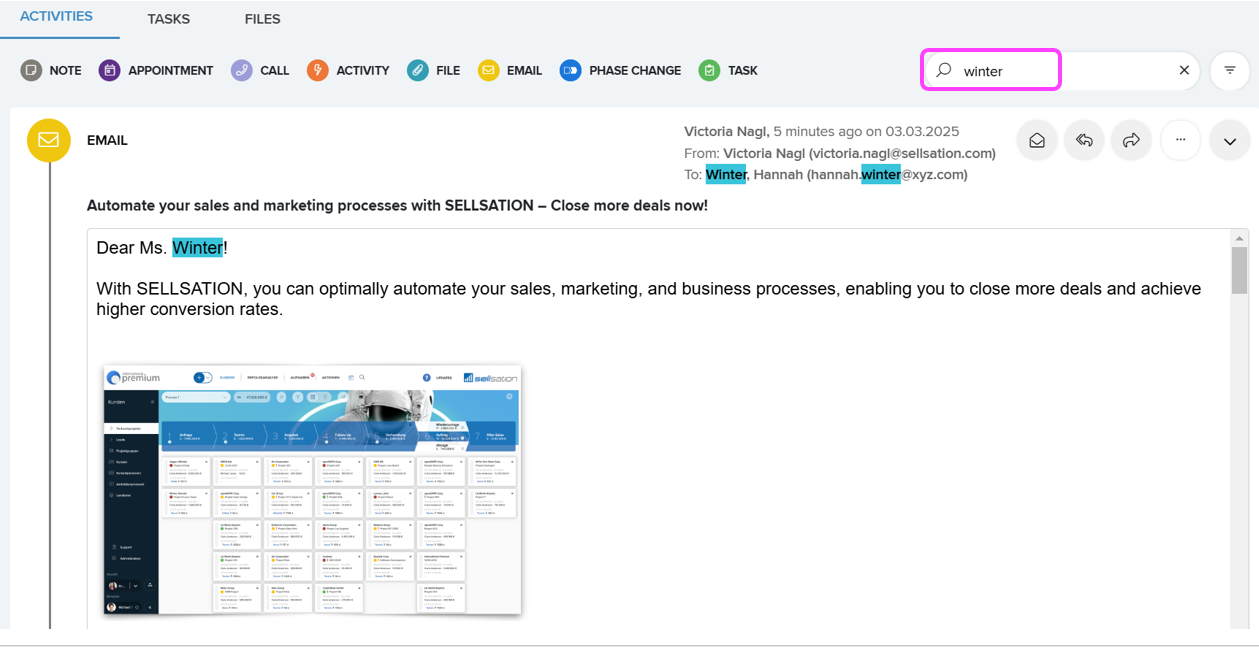Click "Victoria Nagl, 5 minutes ago on 03.03.2025"
The image size is (1259, 647).
(822, 131)
